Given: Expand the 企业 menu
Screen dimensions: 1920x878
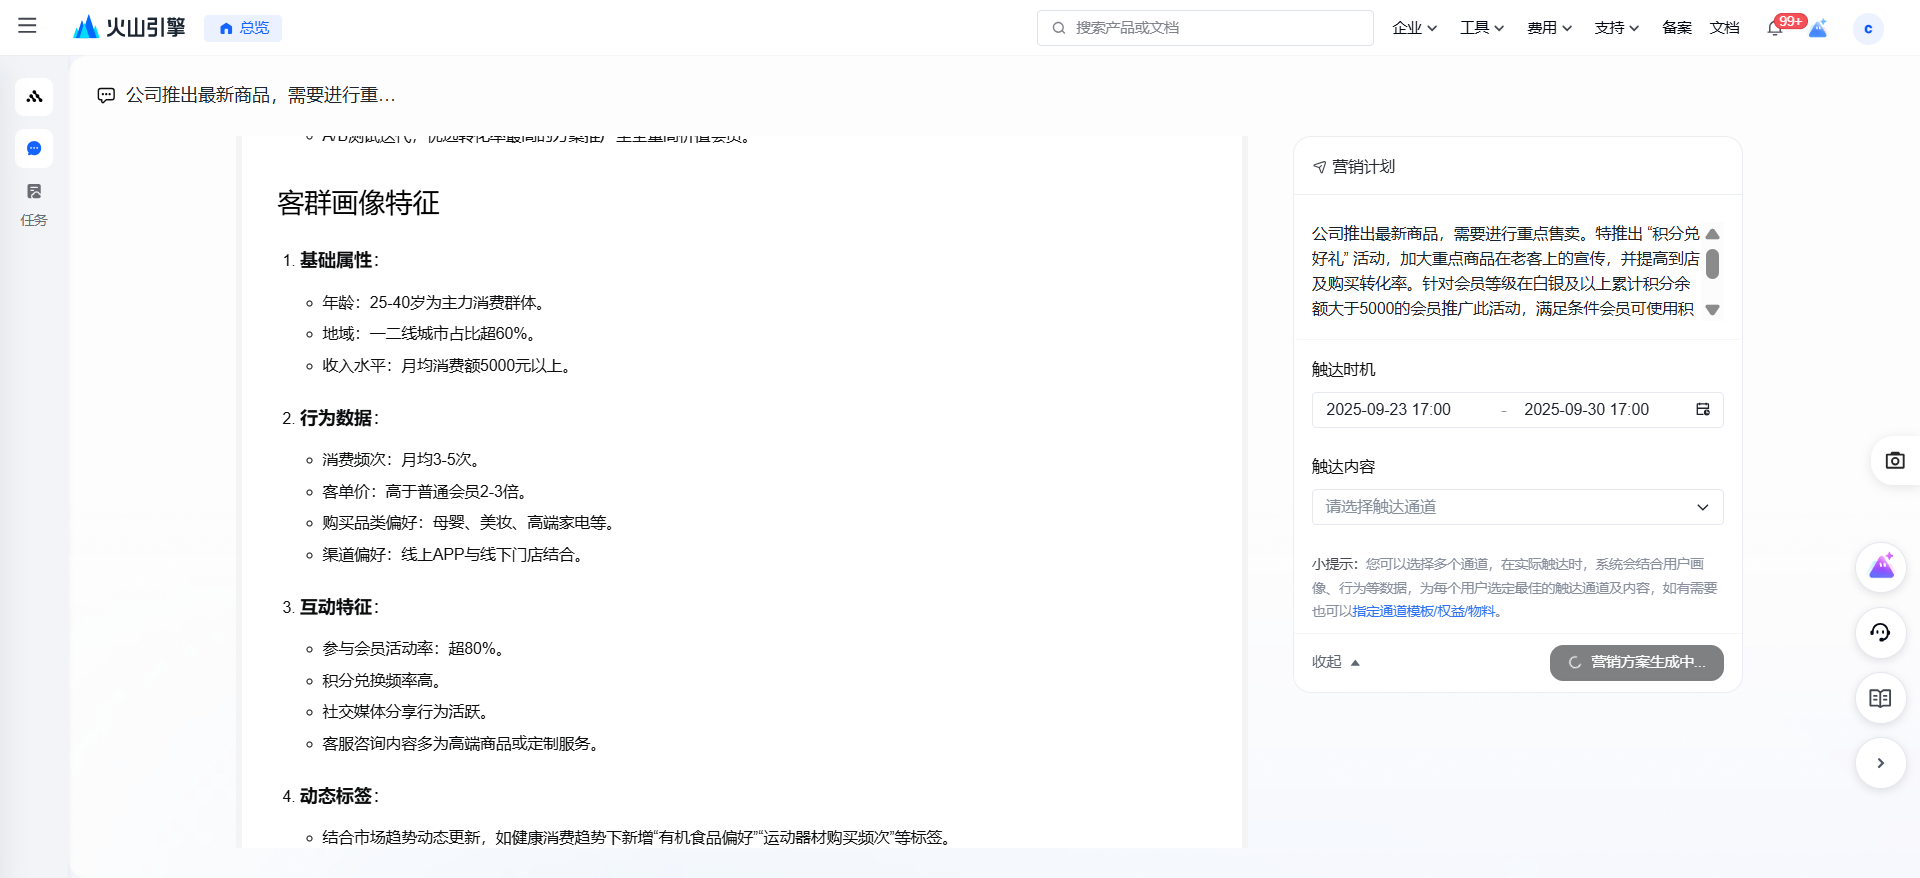Looking at the screenshot, I should click(x=1414, y=28).
